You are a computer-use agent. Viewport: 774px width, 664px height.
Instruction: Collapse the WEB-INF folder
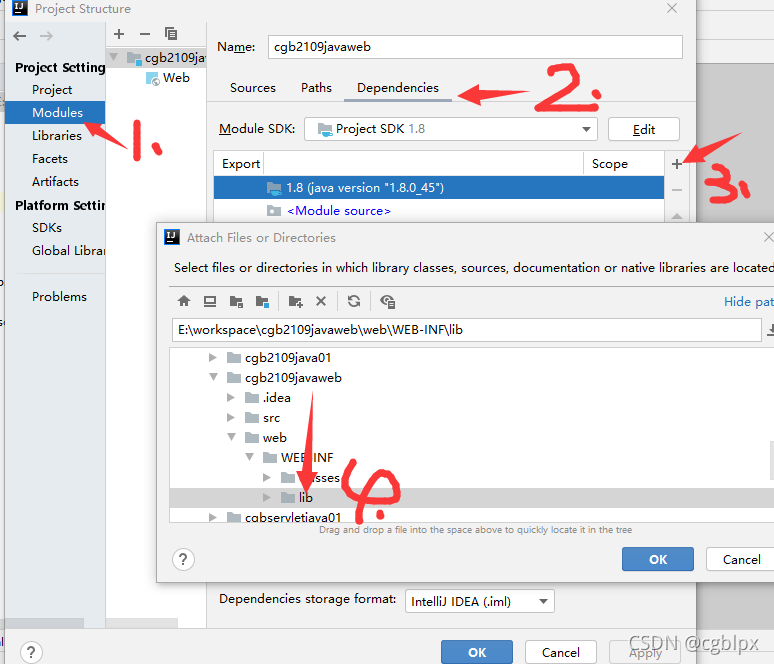pos(250,457)
